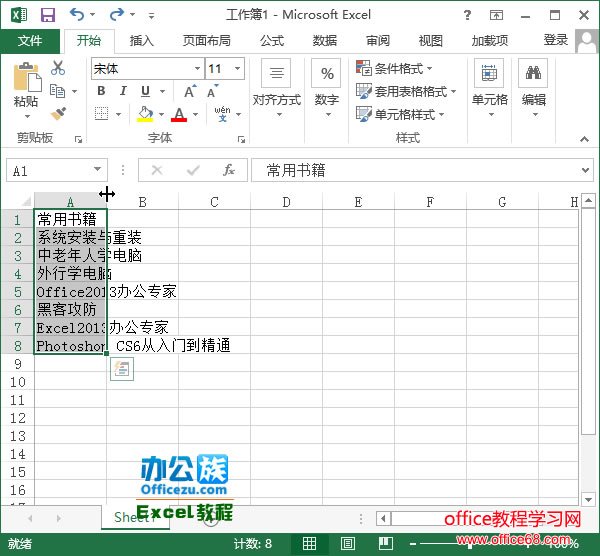
Task: Open Conditional Formatting menu
Action: coord(394,68)
